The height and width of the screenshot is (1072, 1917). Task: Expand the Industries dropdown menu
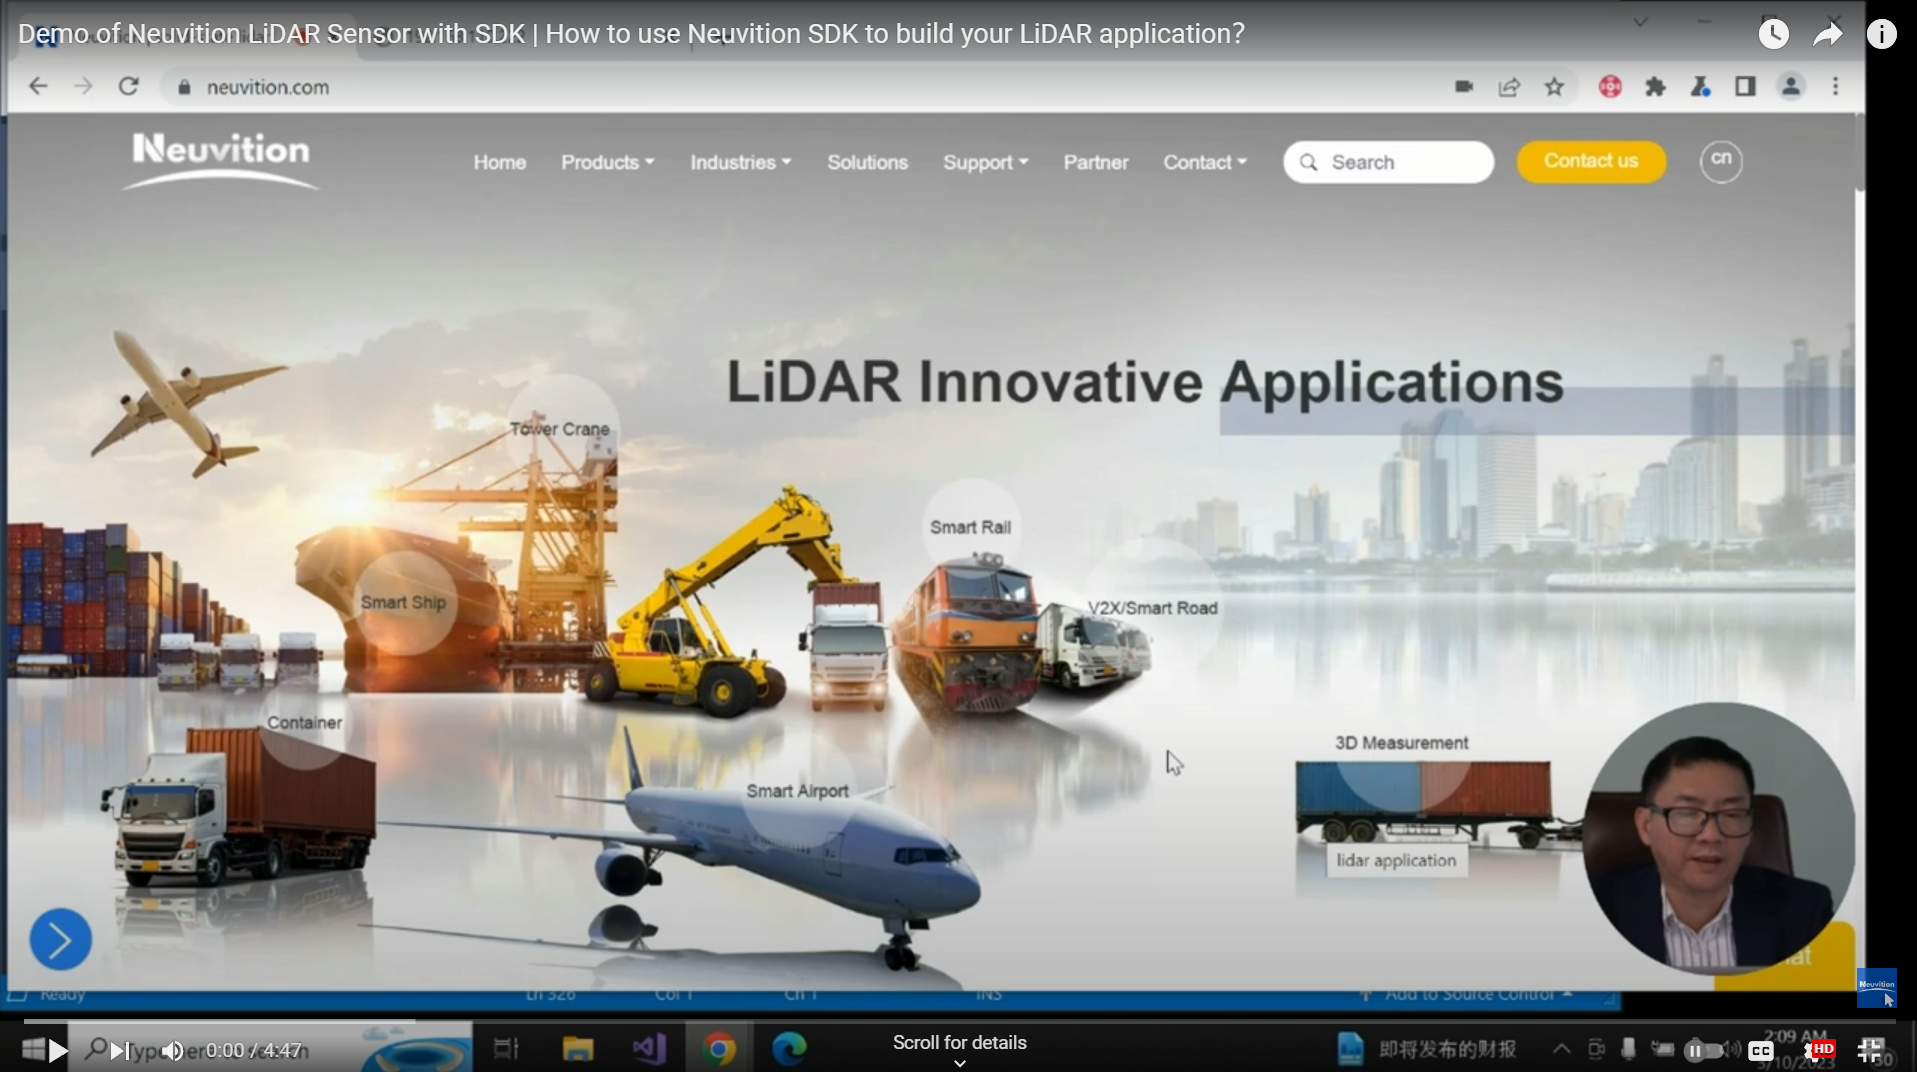[740, 162]
